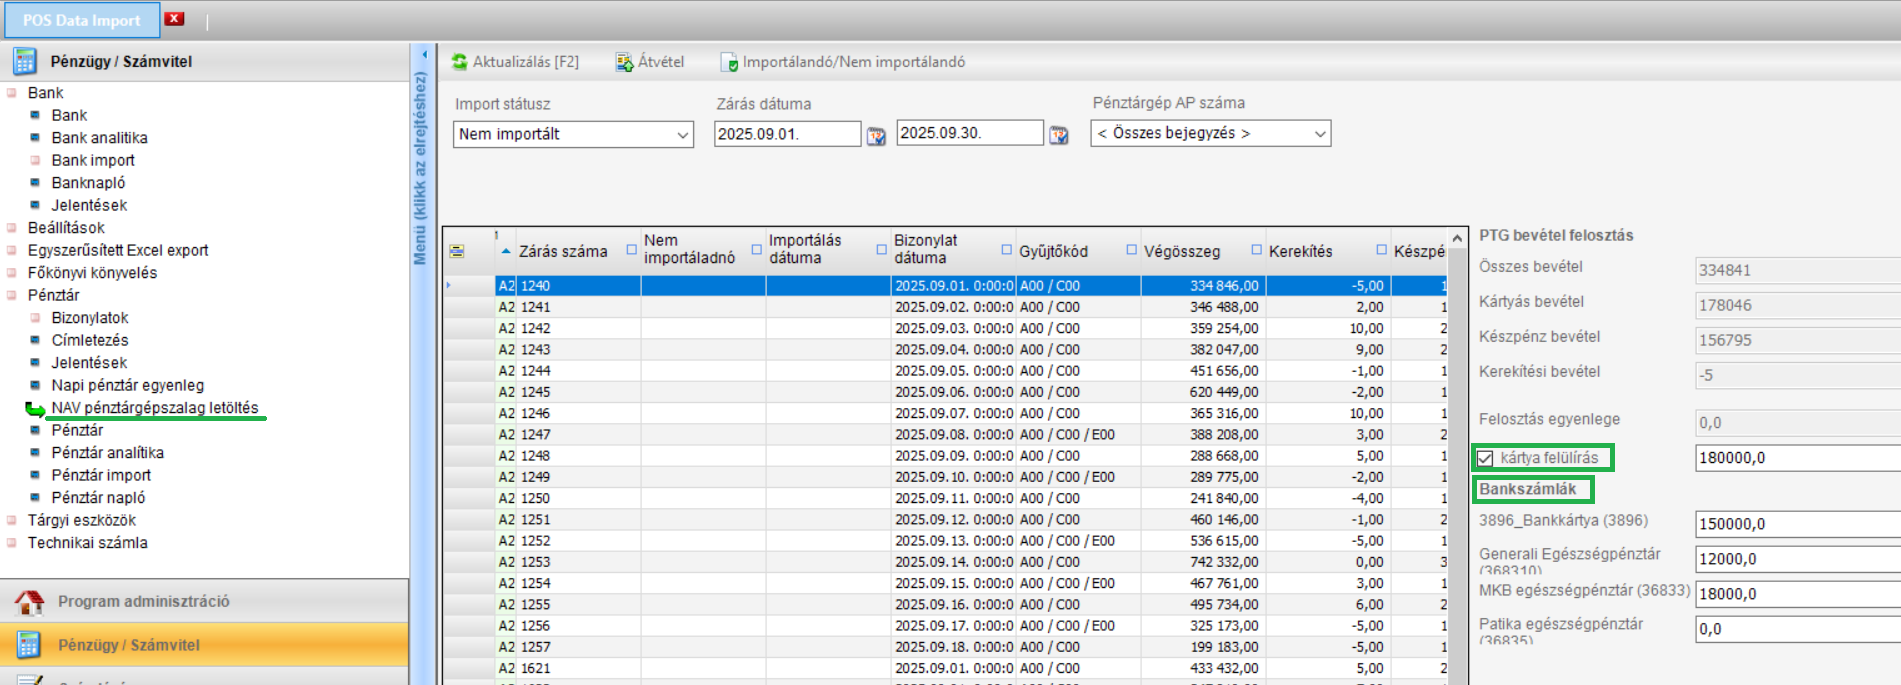Click the Pénzügy / Számvitel header icon
The image size is (1901, 685).
(25, 61)
